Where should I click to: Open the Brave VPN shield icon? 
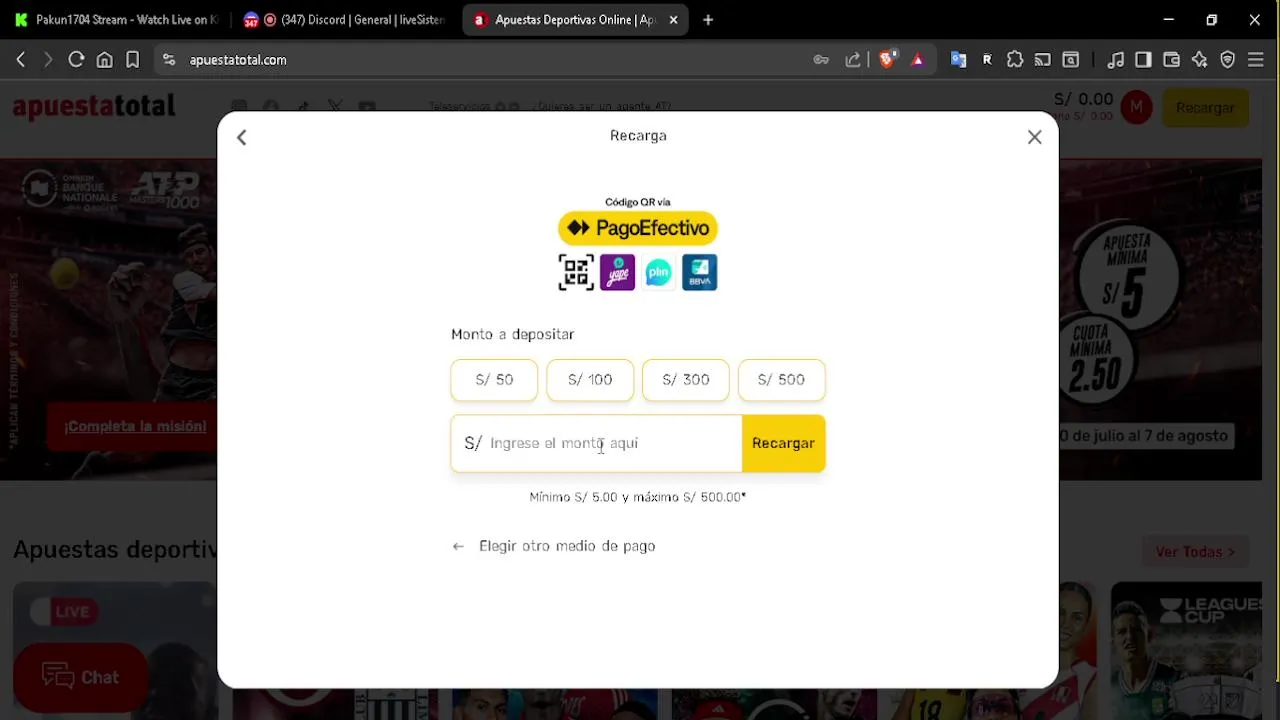pyautogui.click(x=1228, y=60)
